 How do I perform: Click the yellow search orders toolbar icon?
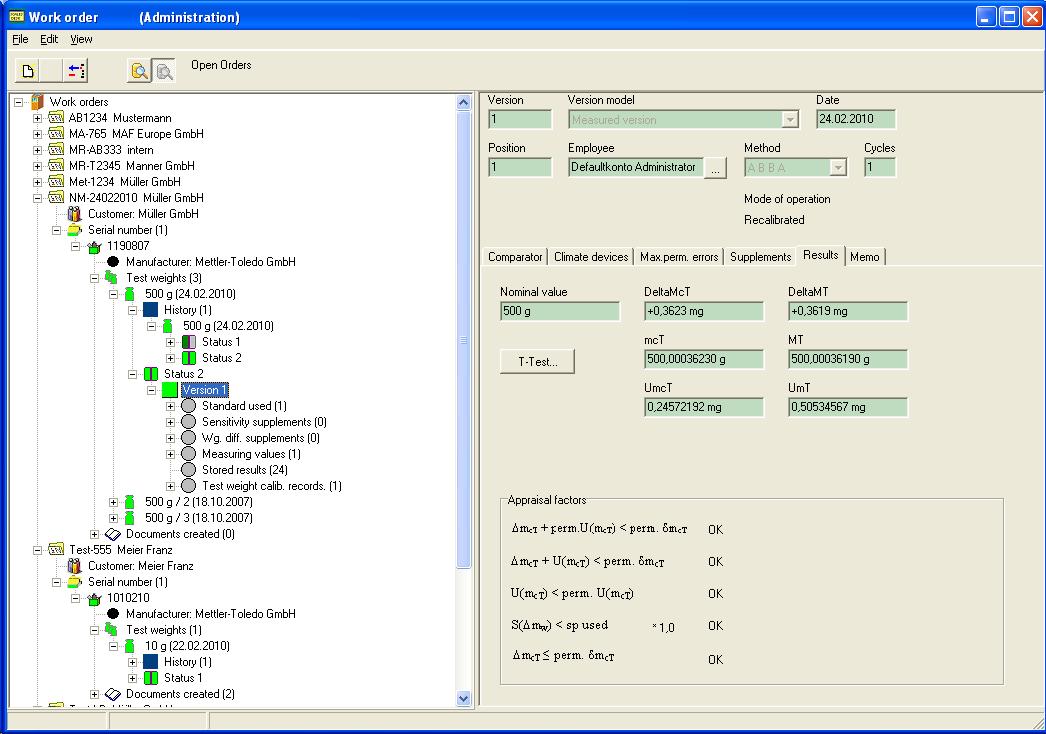[x=140, y=70]
